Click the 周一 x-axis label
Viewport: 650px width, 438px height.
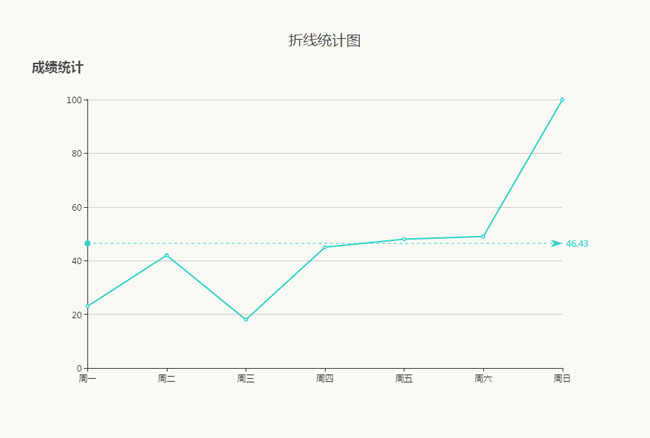tap(88, 379)
